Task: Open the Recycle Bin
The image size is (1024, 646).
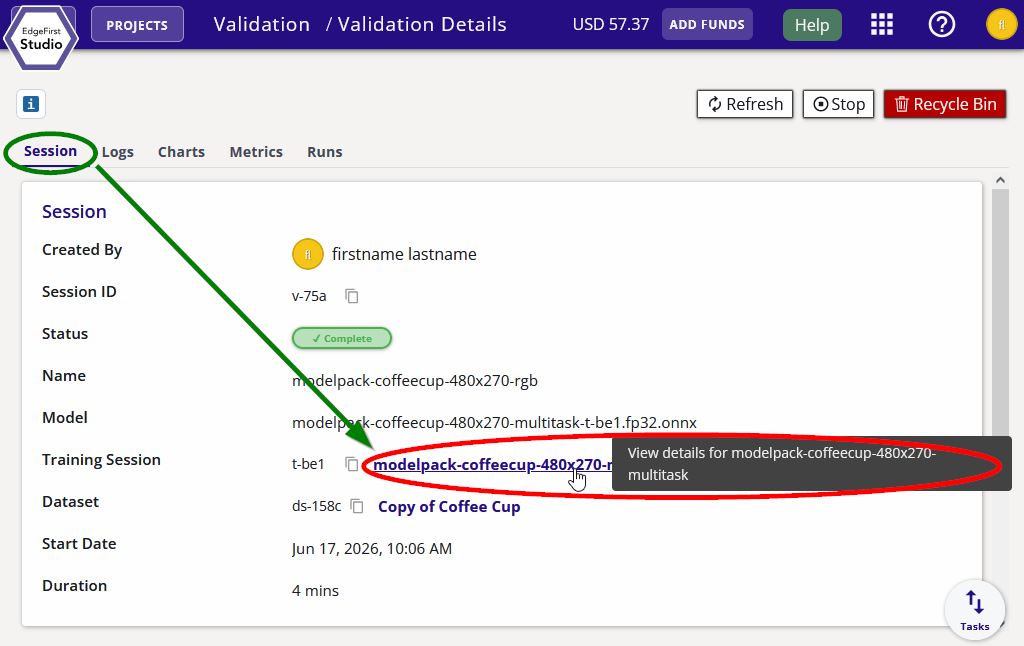Action: pos(945,104)
